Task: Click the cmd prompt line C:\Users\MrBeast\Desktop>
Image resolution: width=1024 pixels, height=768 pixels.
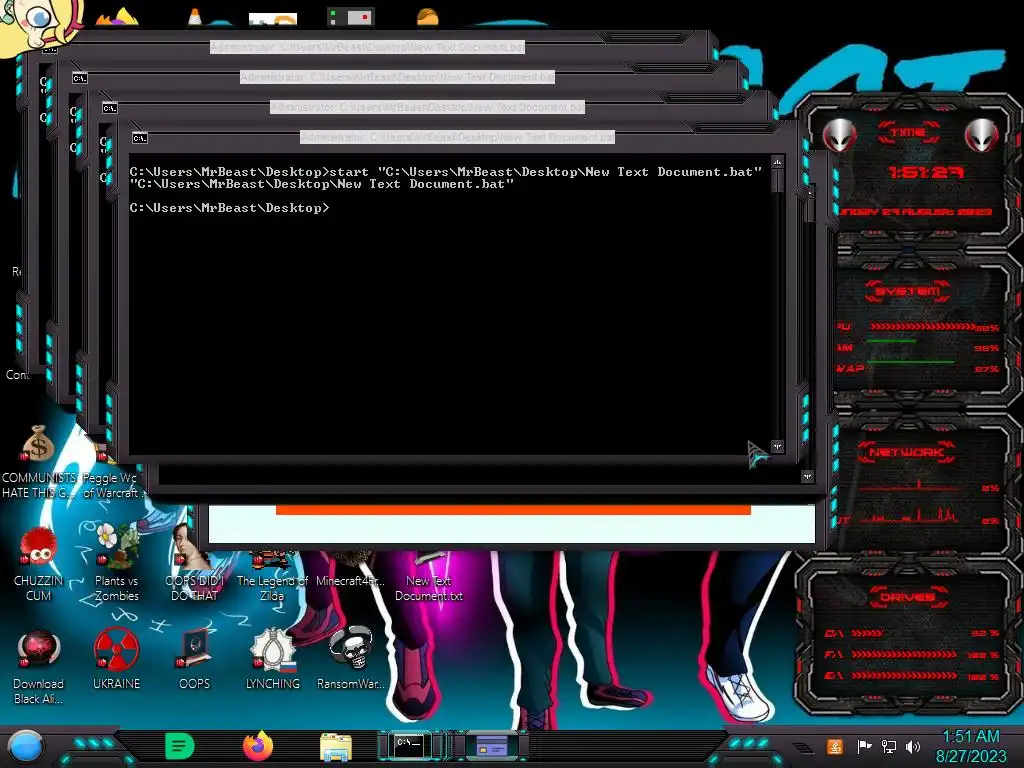Action: (229, 208)
